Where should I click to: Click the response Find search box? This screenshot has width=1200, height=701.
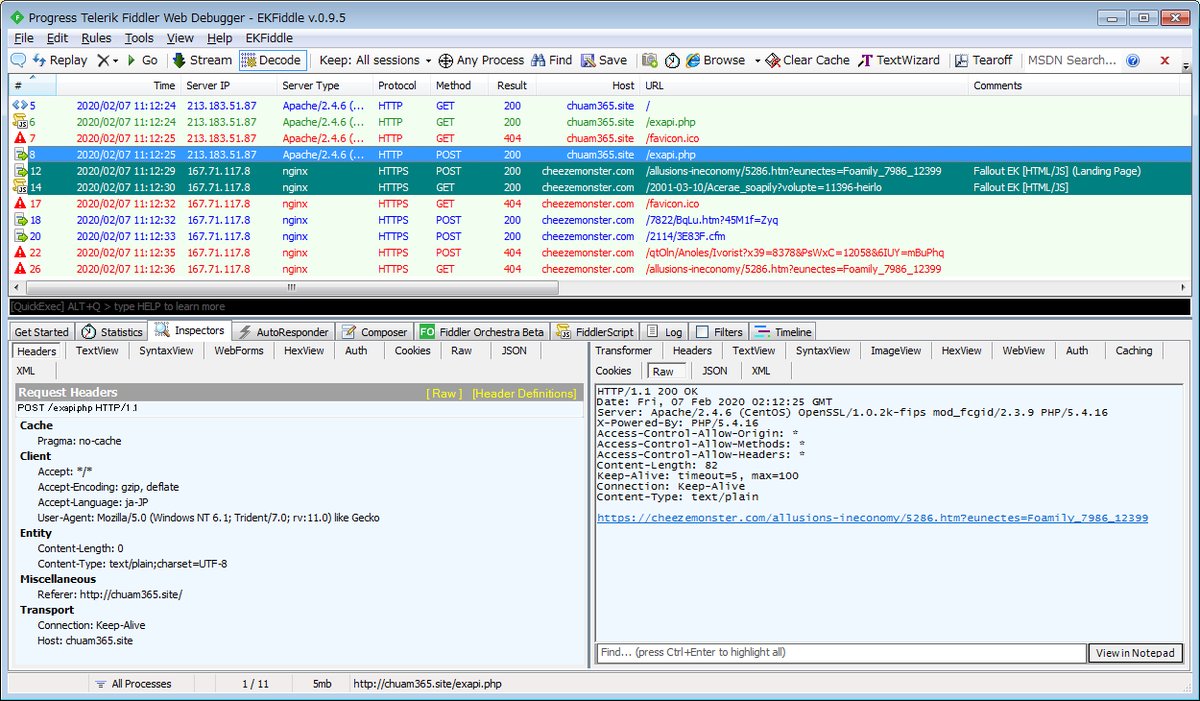tap(841, 653)
